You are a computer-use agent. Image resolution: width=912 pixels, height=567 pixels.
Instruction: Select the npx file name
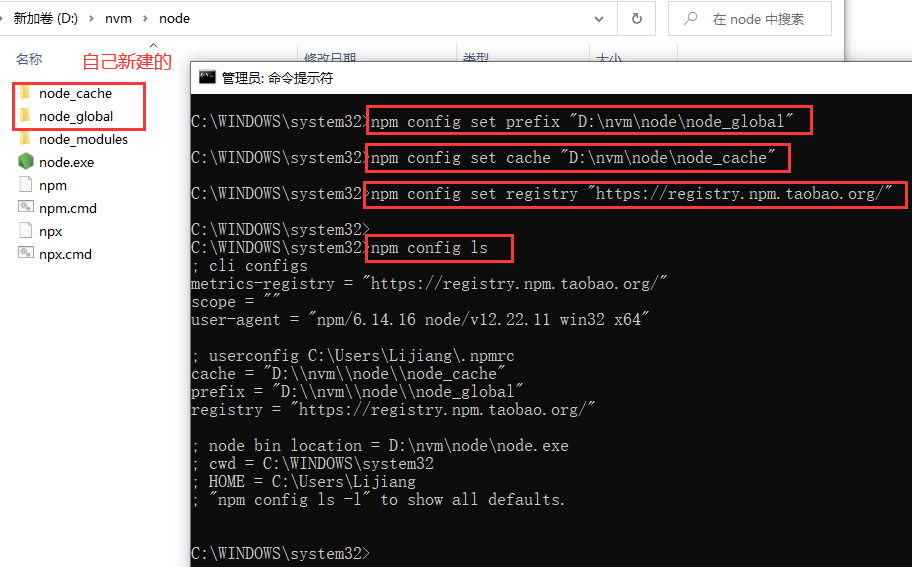[x=51, y=231]
